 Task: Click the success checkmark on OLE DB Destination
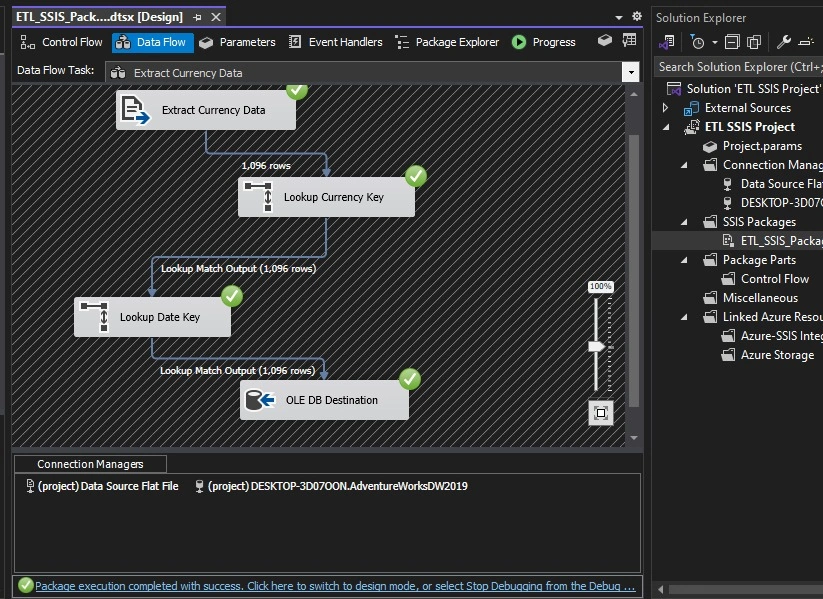pyautogui.click(x=409, y=379)
